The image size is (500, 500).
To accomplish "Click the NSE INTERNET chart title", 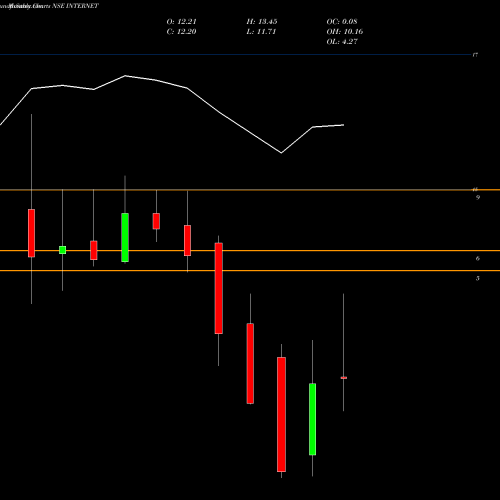I will pos(76,6).
